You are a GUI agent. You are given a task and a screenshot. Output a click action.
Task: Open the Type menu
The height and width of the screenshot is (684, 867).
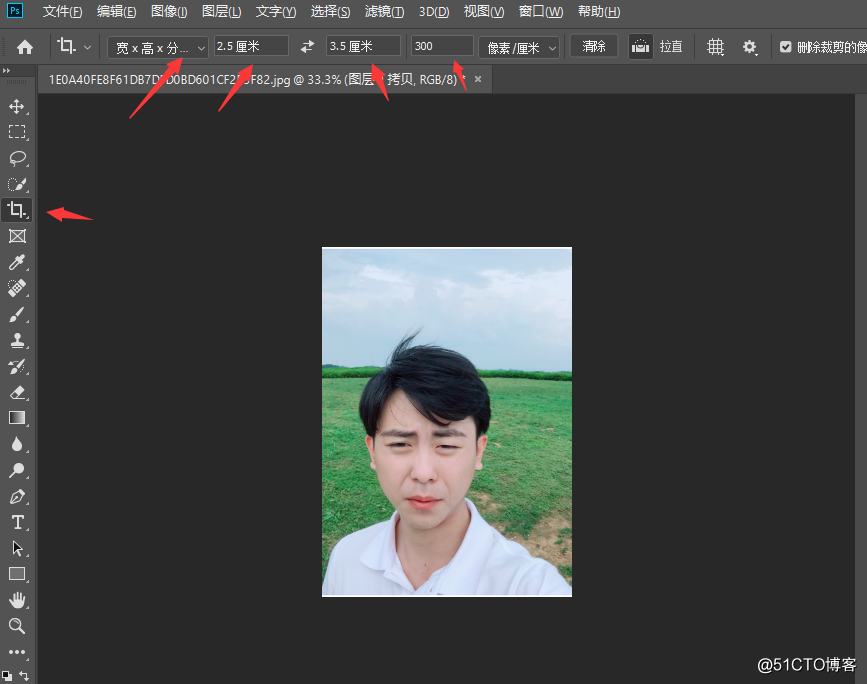click(x=275, y=12)
